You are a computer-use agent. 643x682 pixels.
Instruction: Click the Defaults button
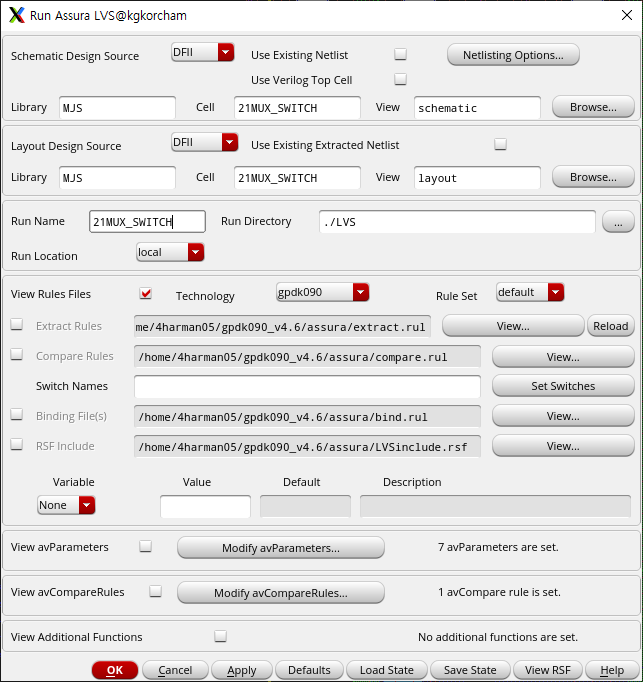309,670
